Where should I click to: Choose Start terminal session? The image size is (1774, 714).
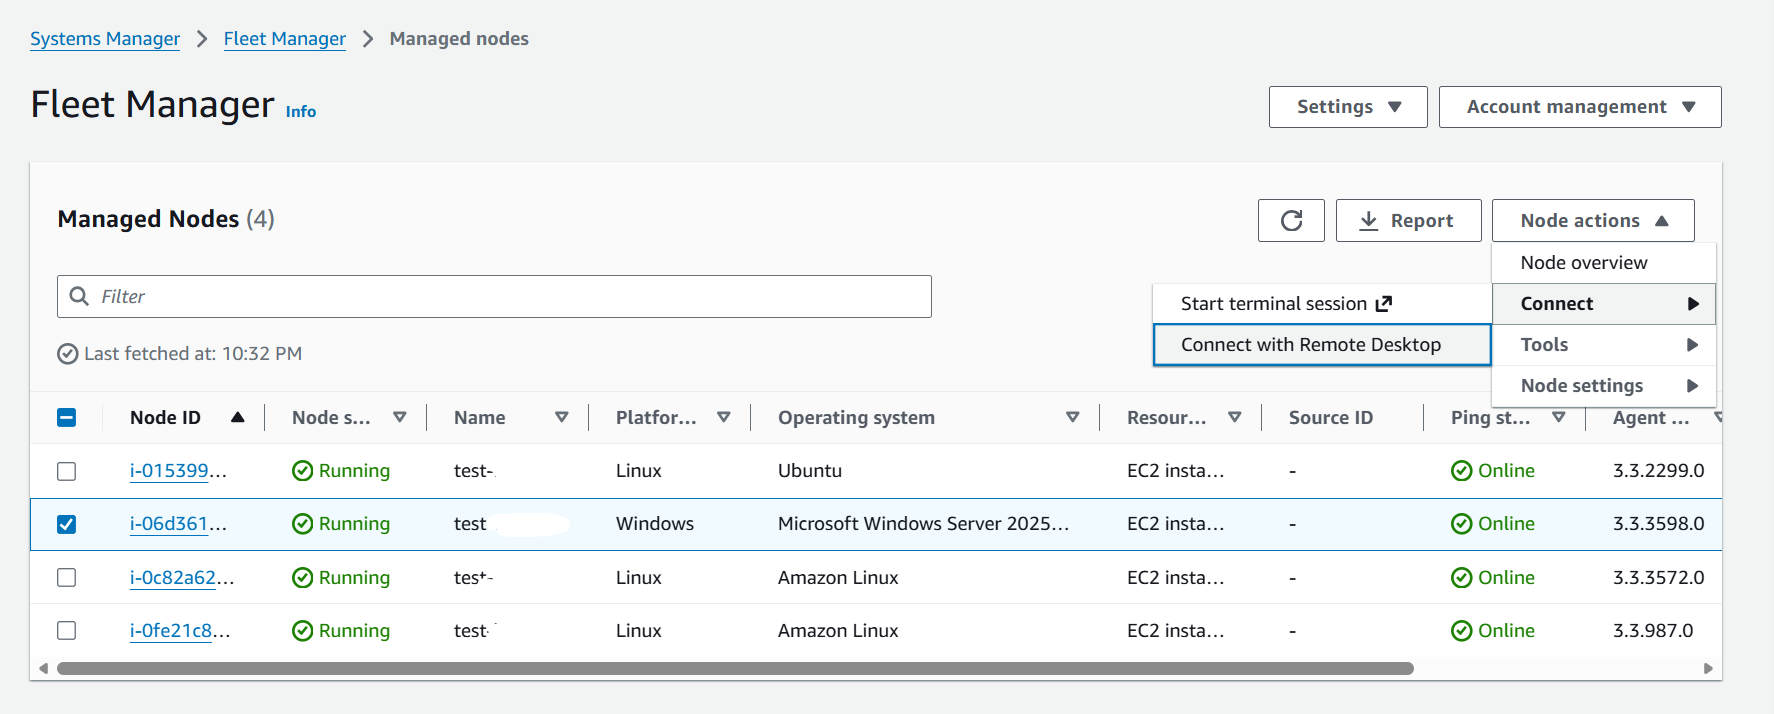click(x=1322, y=304)
